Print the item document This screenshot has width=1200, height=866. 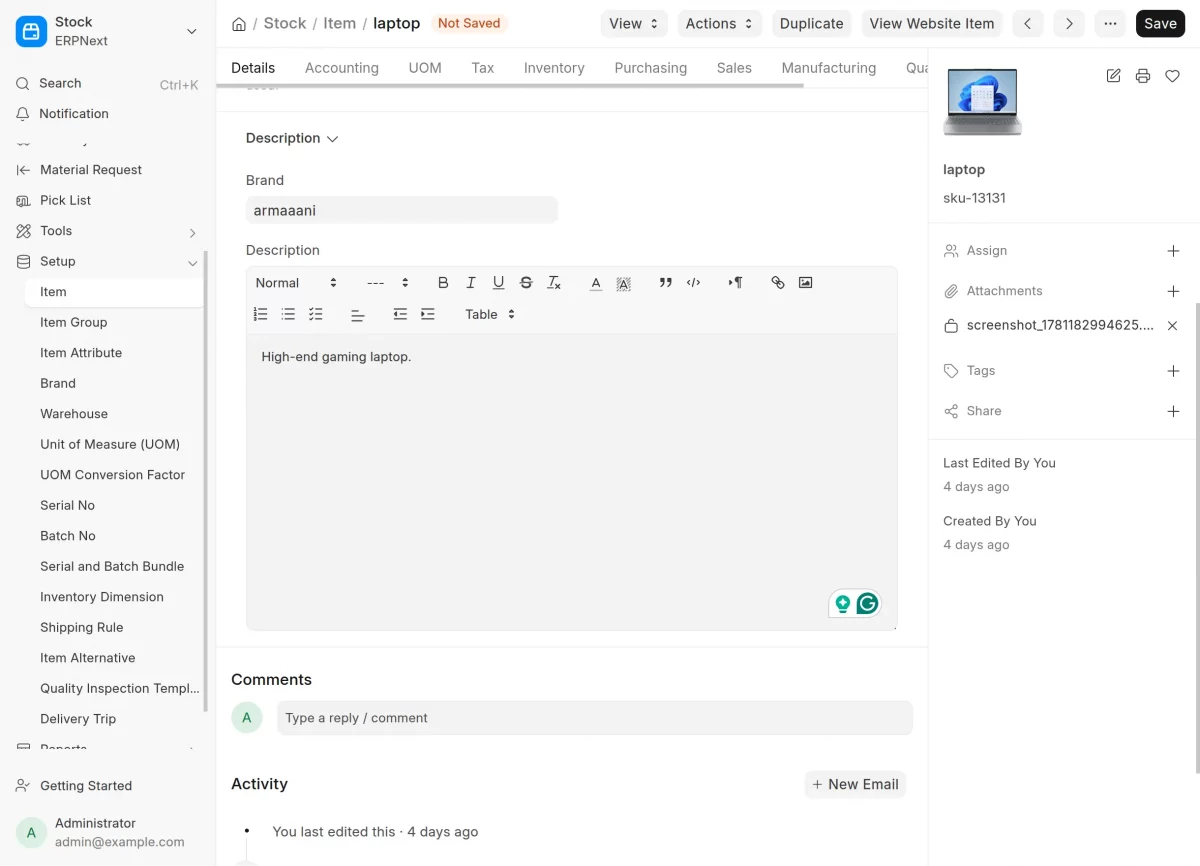(x=1143, y=76)
